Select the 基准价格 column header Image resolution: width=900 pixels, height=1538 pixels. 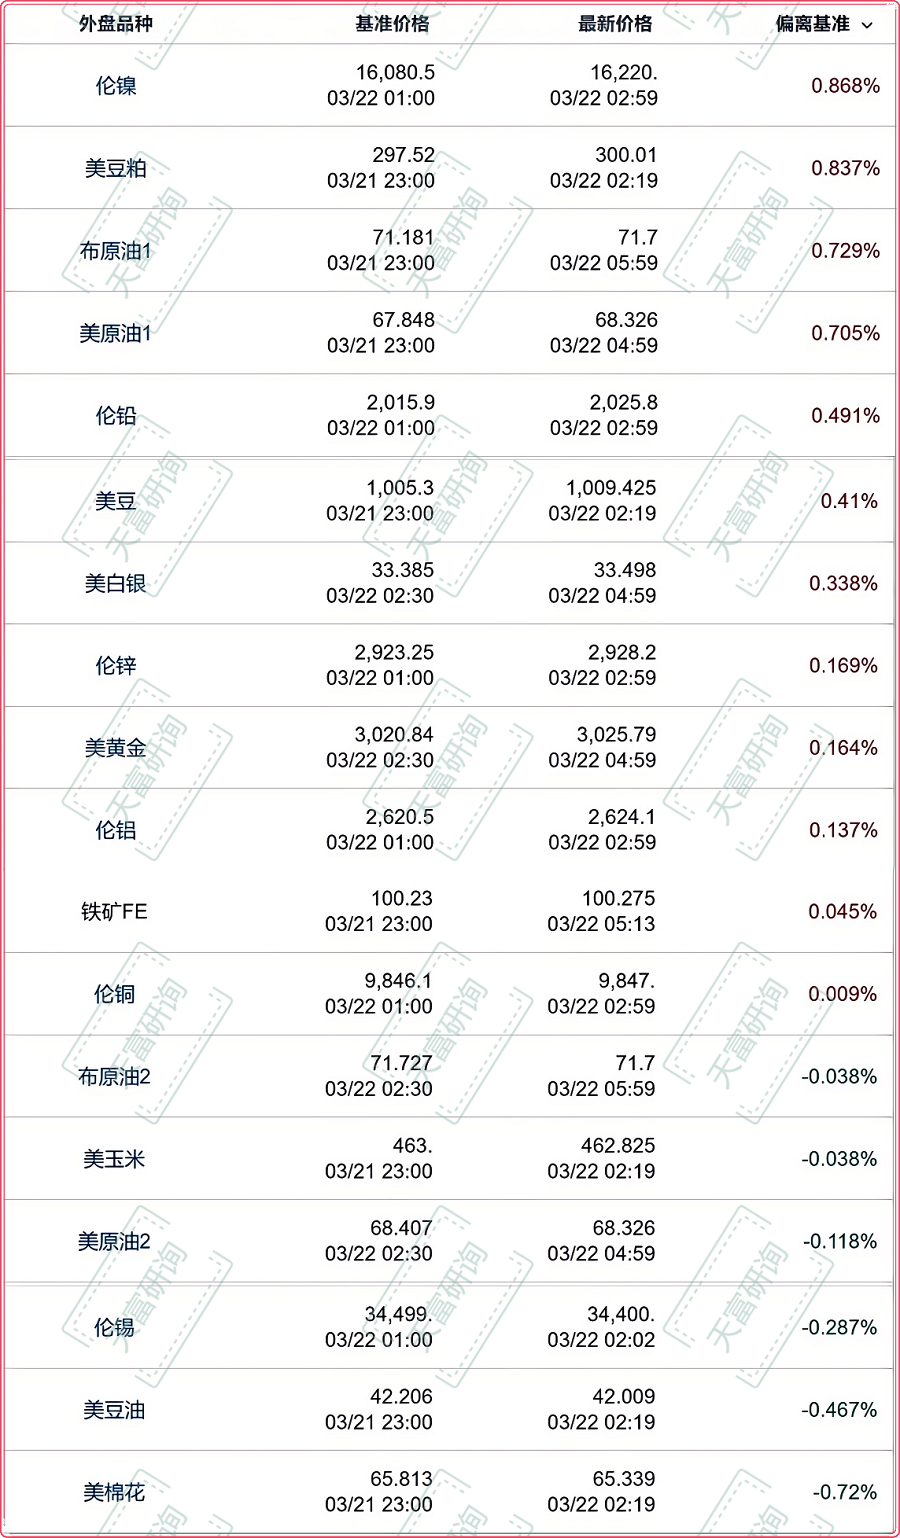pos(392,24)
